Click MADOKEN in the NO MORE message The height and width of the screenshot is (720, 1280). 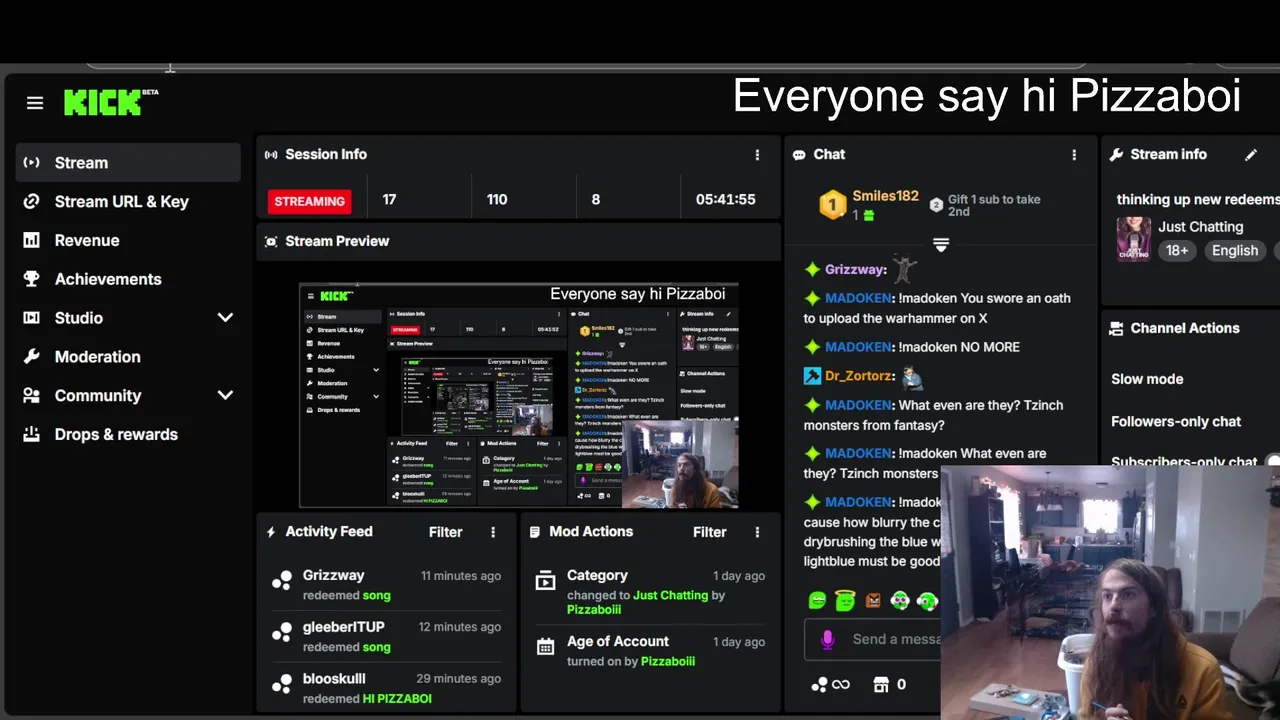point(859,347)
